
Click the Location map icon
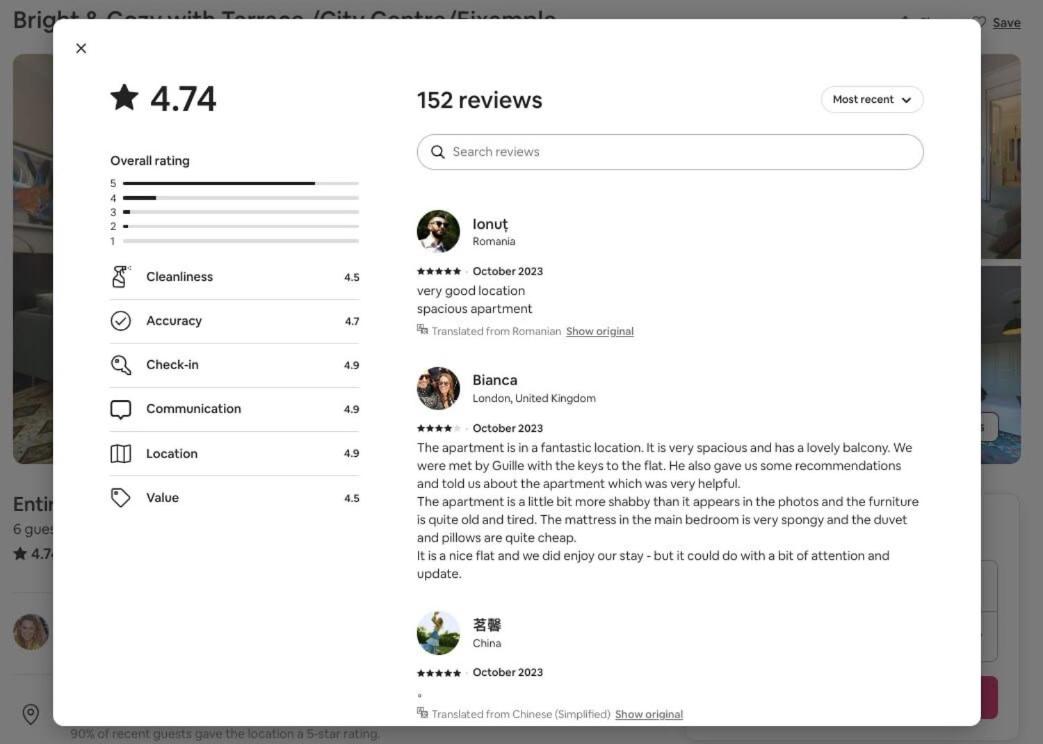[120, 453]
